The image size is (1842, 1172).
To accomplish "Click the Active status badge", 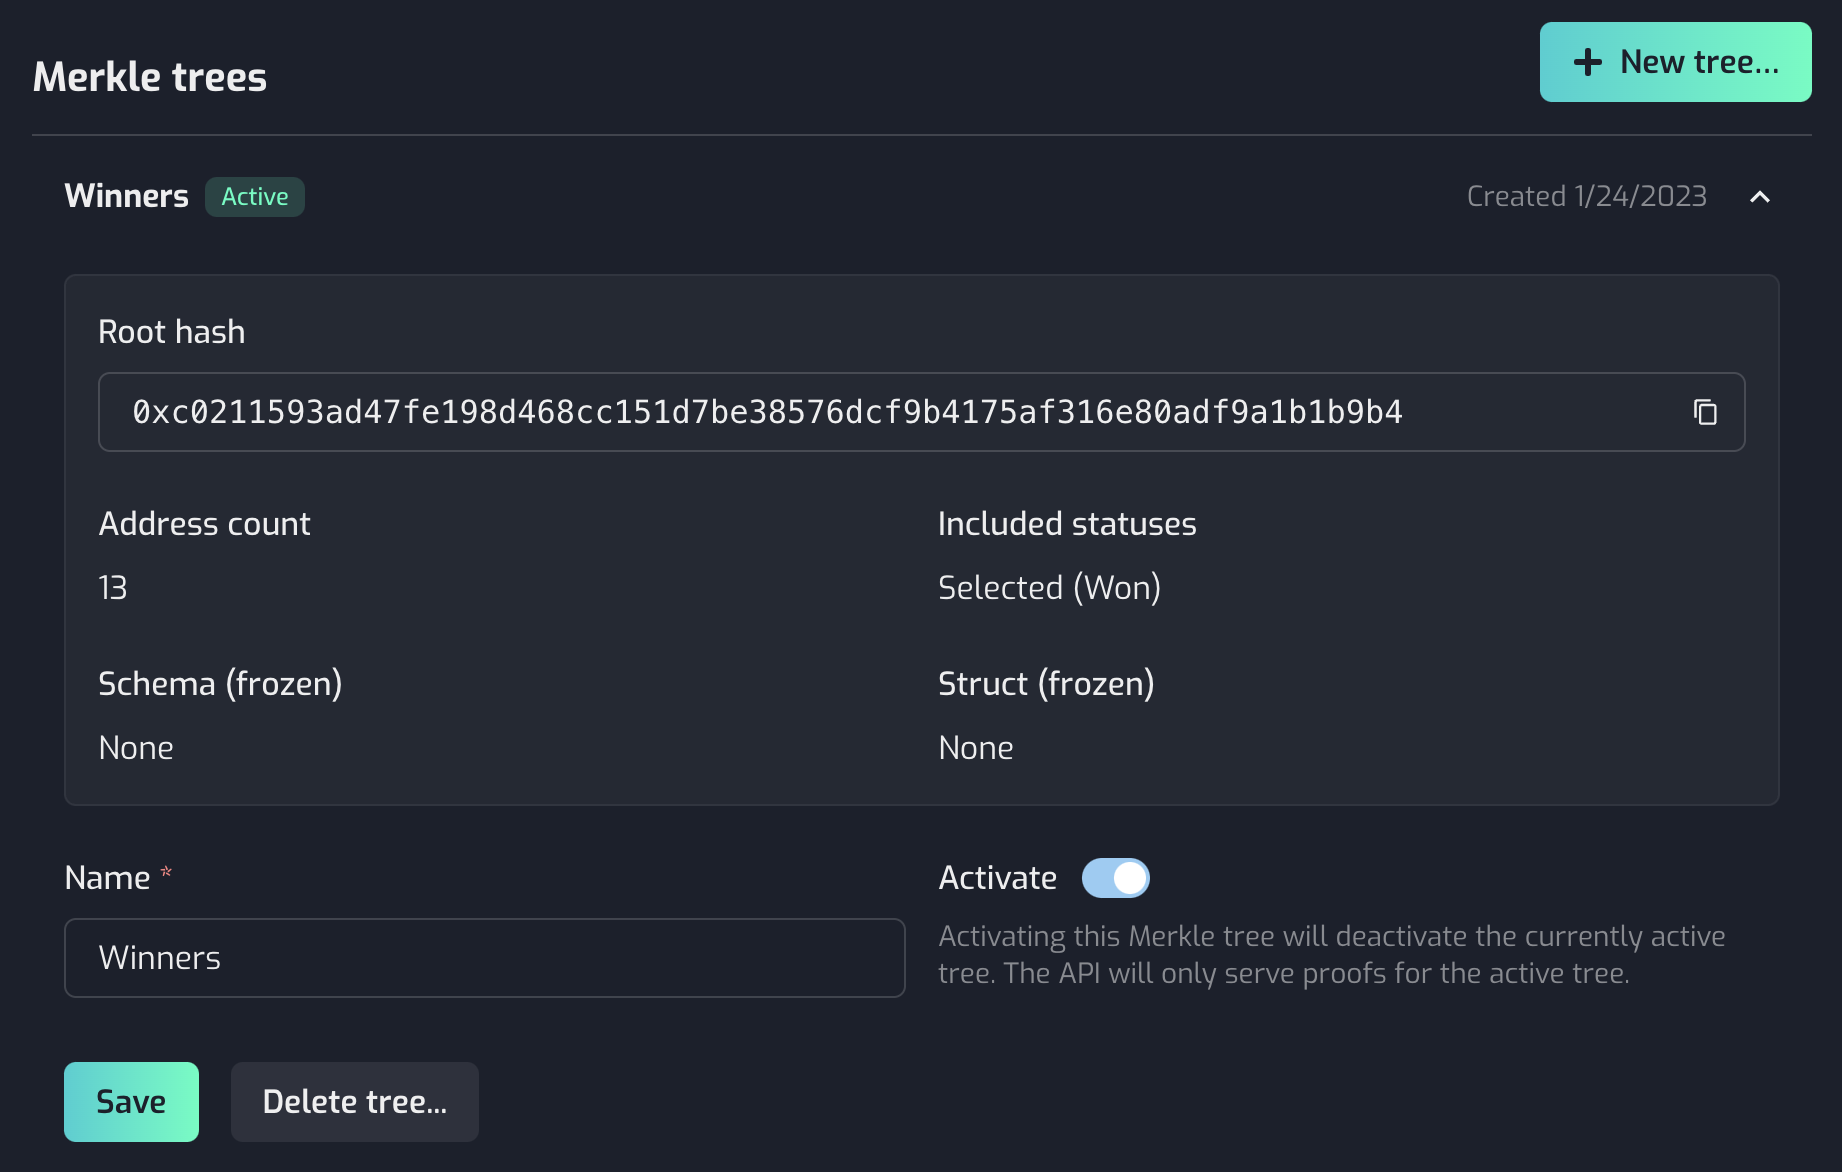I will pyautogui.click(x=255, y=197).
